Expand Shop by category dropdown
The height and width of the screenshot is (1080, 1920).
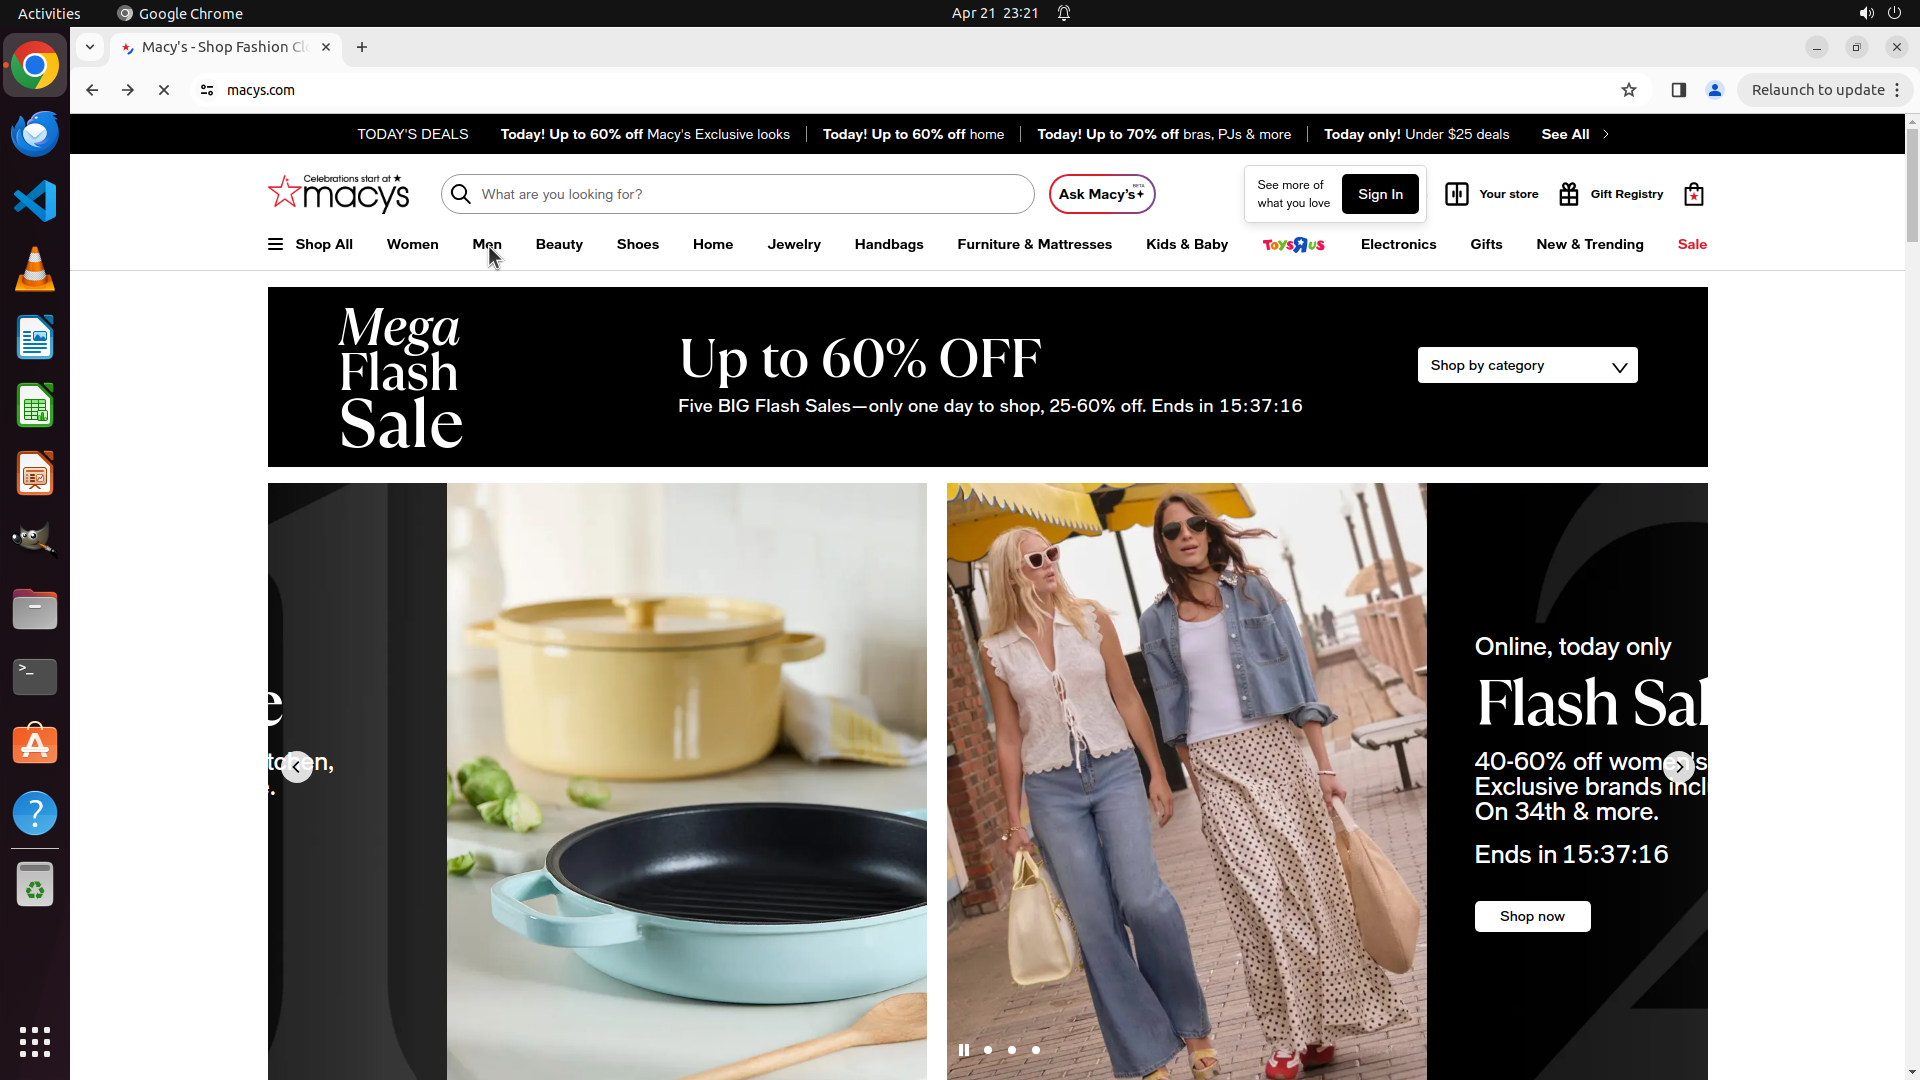click(x=1527, y=366)
